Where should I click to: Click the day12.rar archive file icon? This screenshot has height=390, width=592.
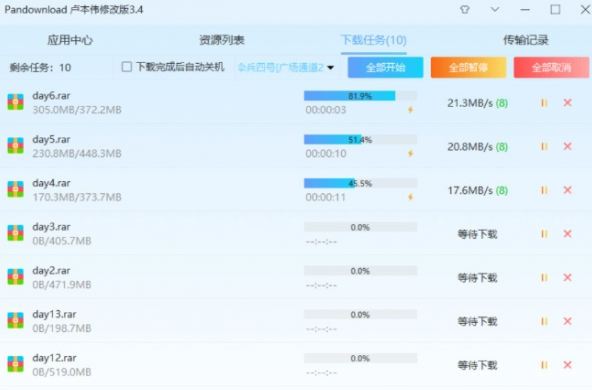[x=15, y=364]
